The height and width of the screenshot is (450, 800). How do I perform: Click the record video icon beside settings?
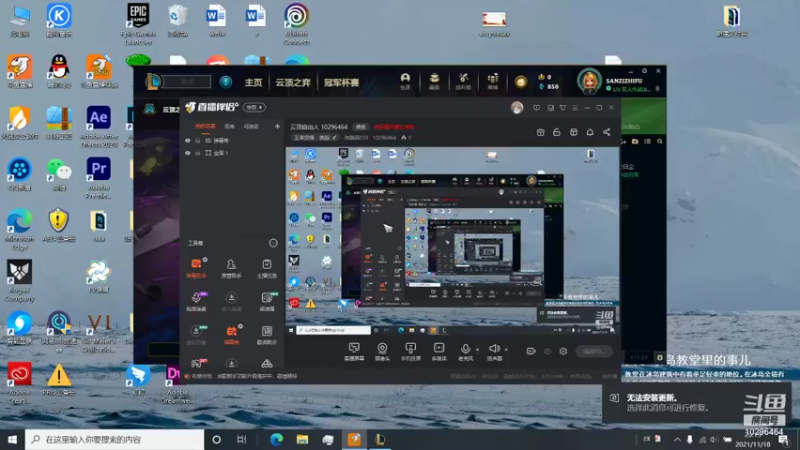point(531,351)
